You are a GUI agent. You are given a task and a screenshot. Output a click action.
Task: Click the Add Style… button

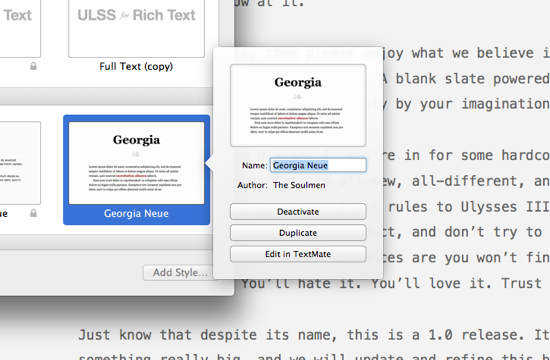(x=180, y=272)
